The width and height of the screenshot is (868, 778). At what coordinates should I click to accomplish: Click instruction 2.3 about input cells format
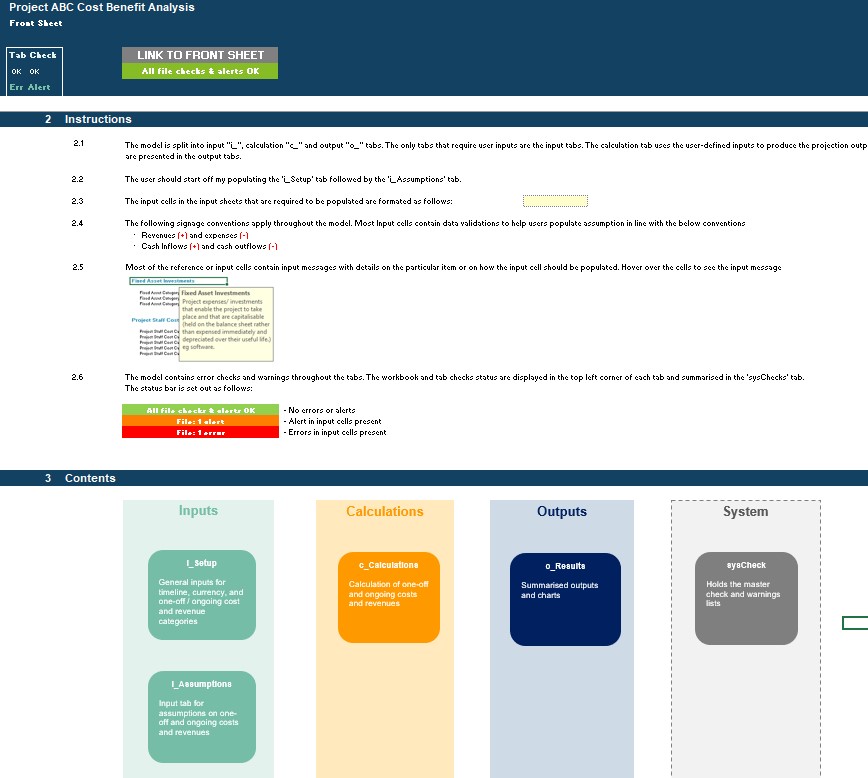288,201
